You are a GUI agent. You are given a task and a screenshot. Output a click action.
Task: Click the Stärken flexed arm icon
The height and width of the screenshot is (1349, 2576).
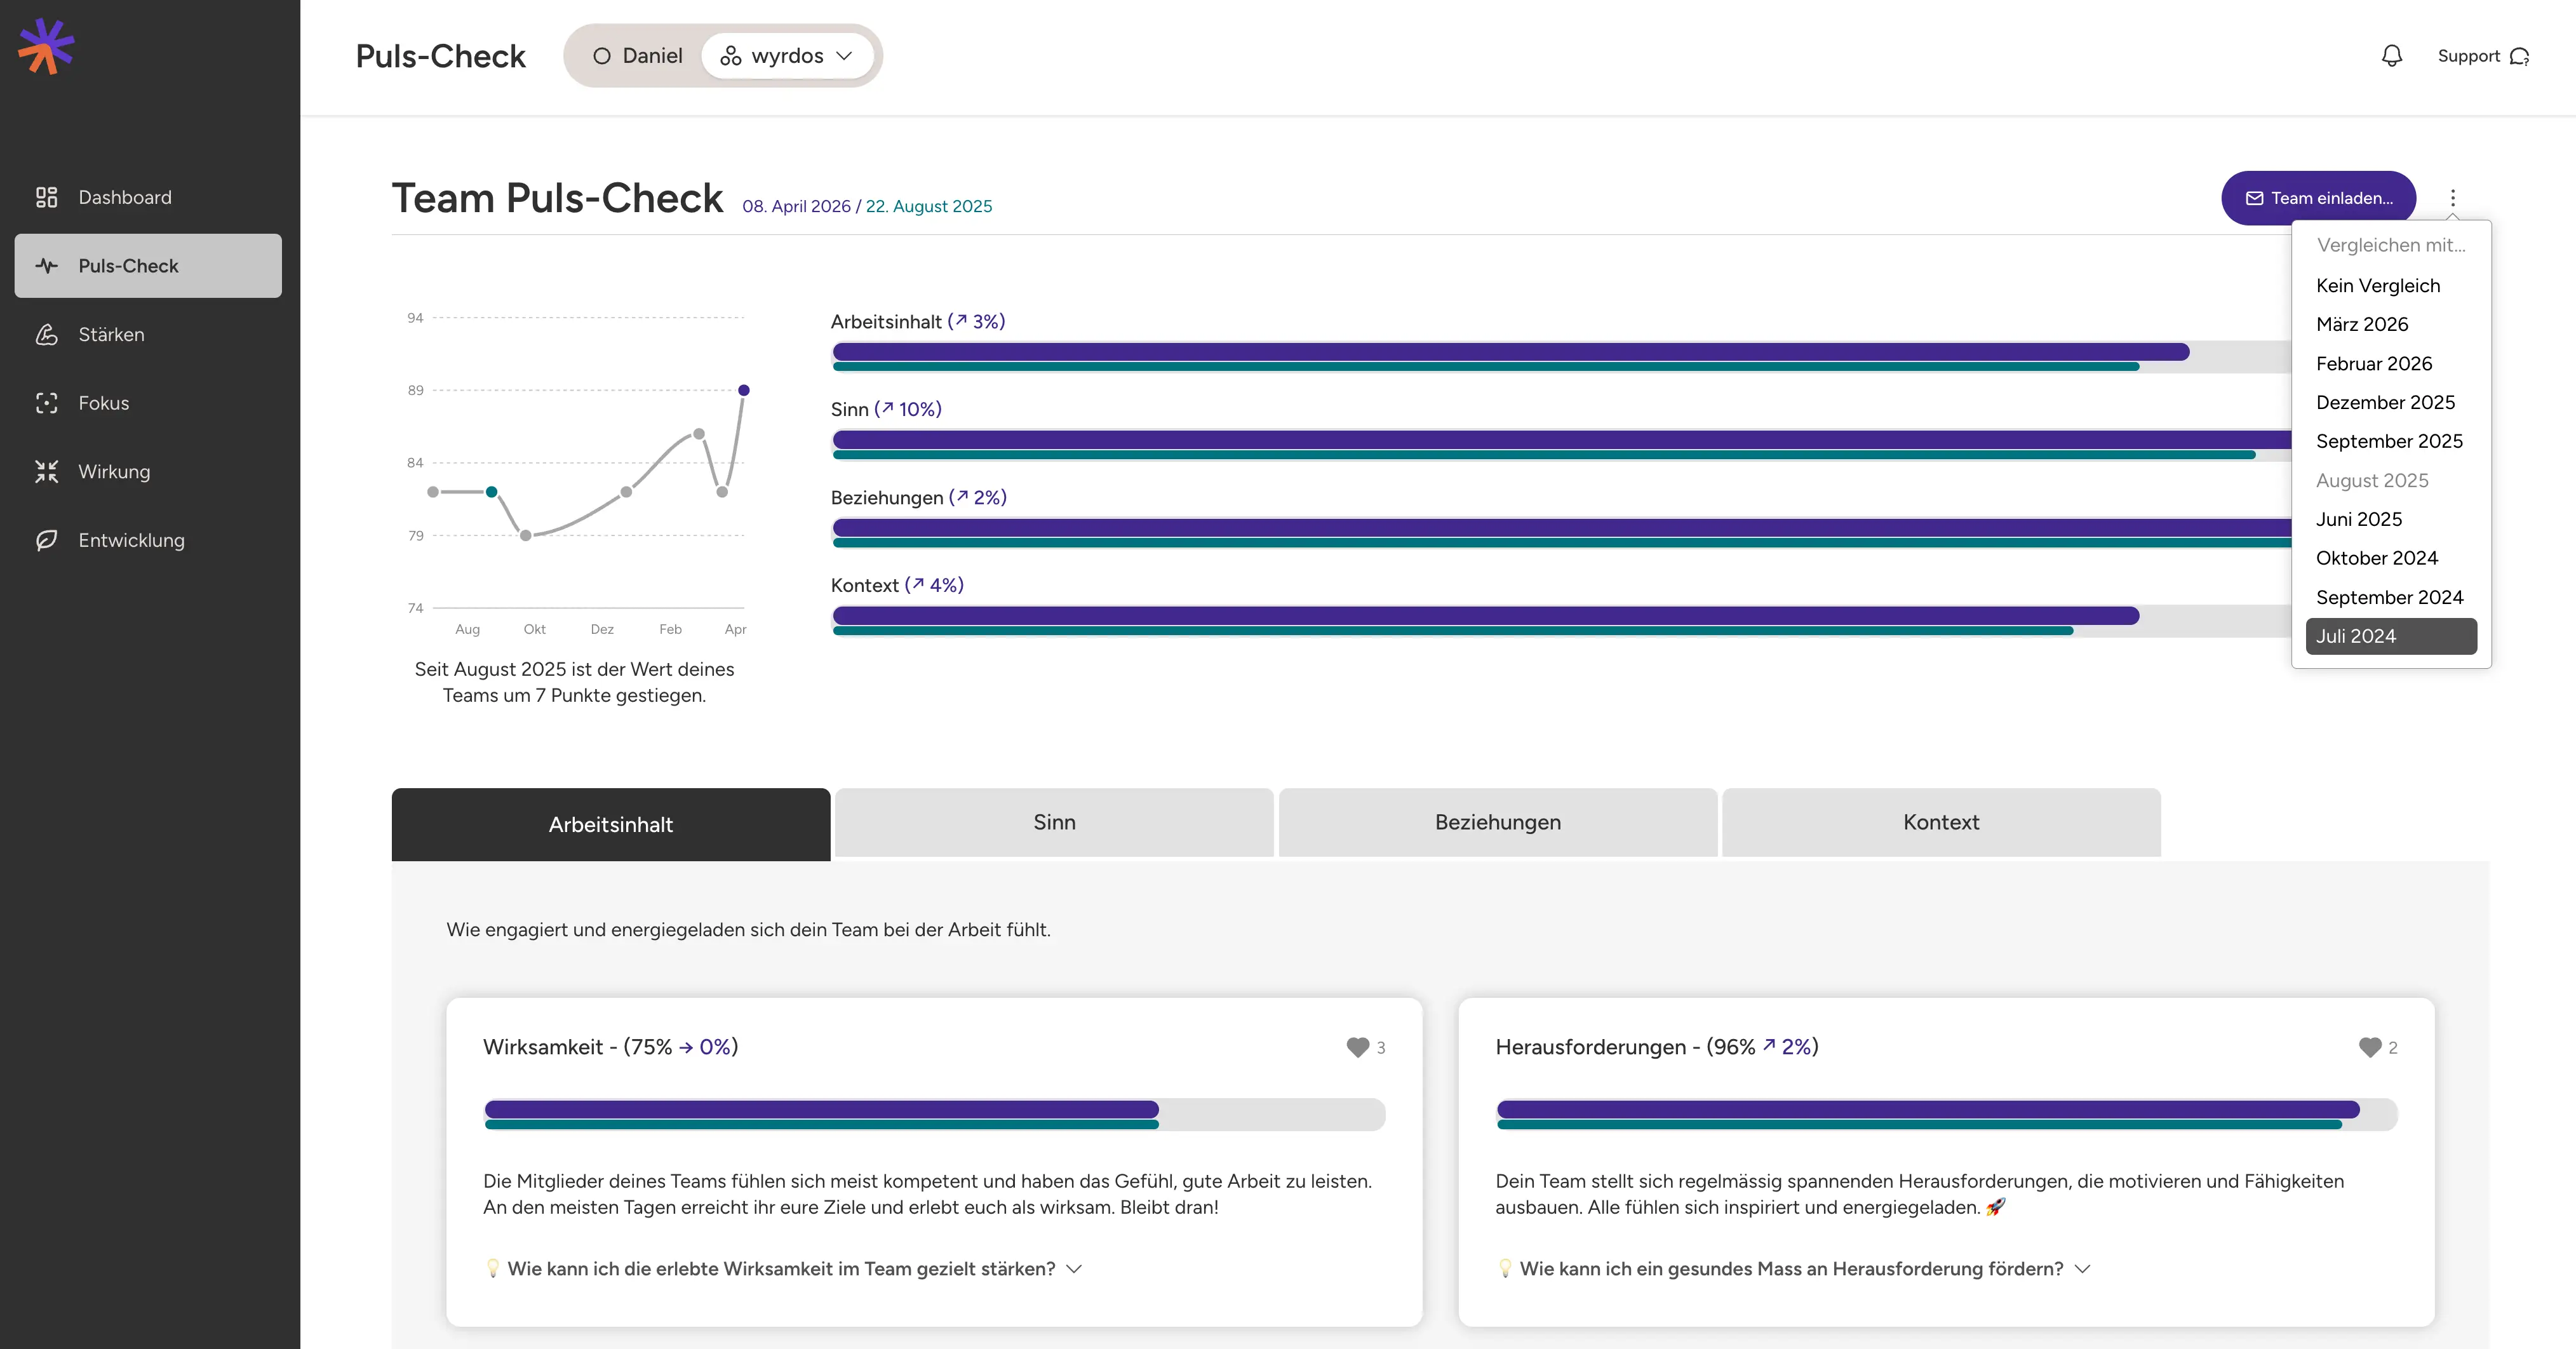(46, 334)
